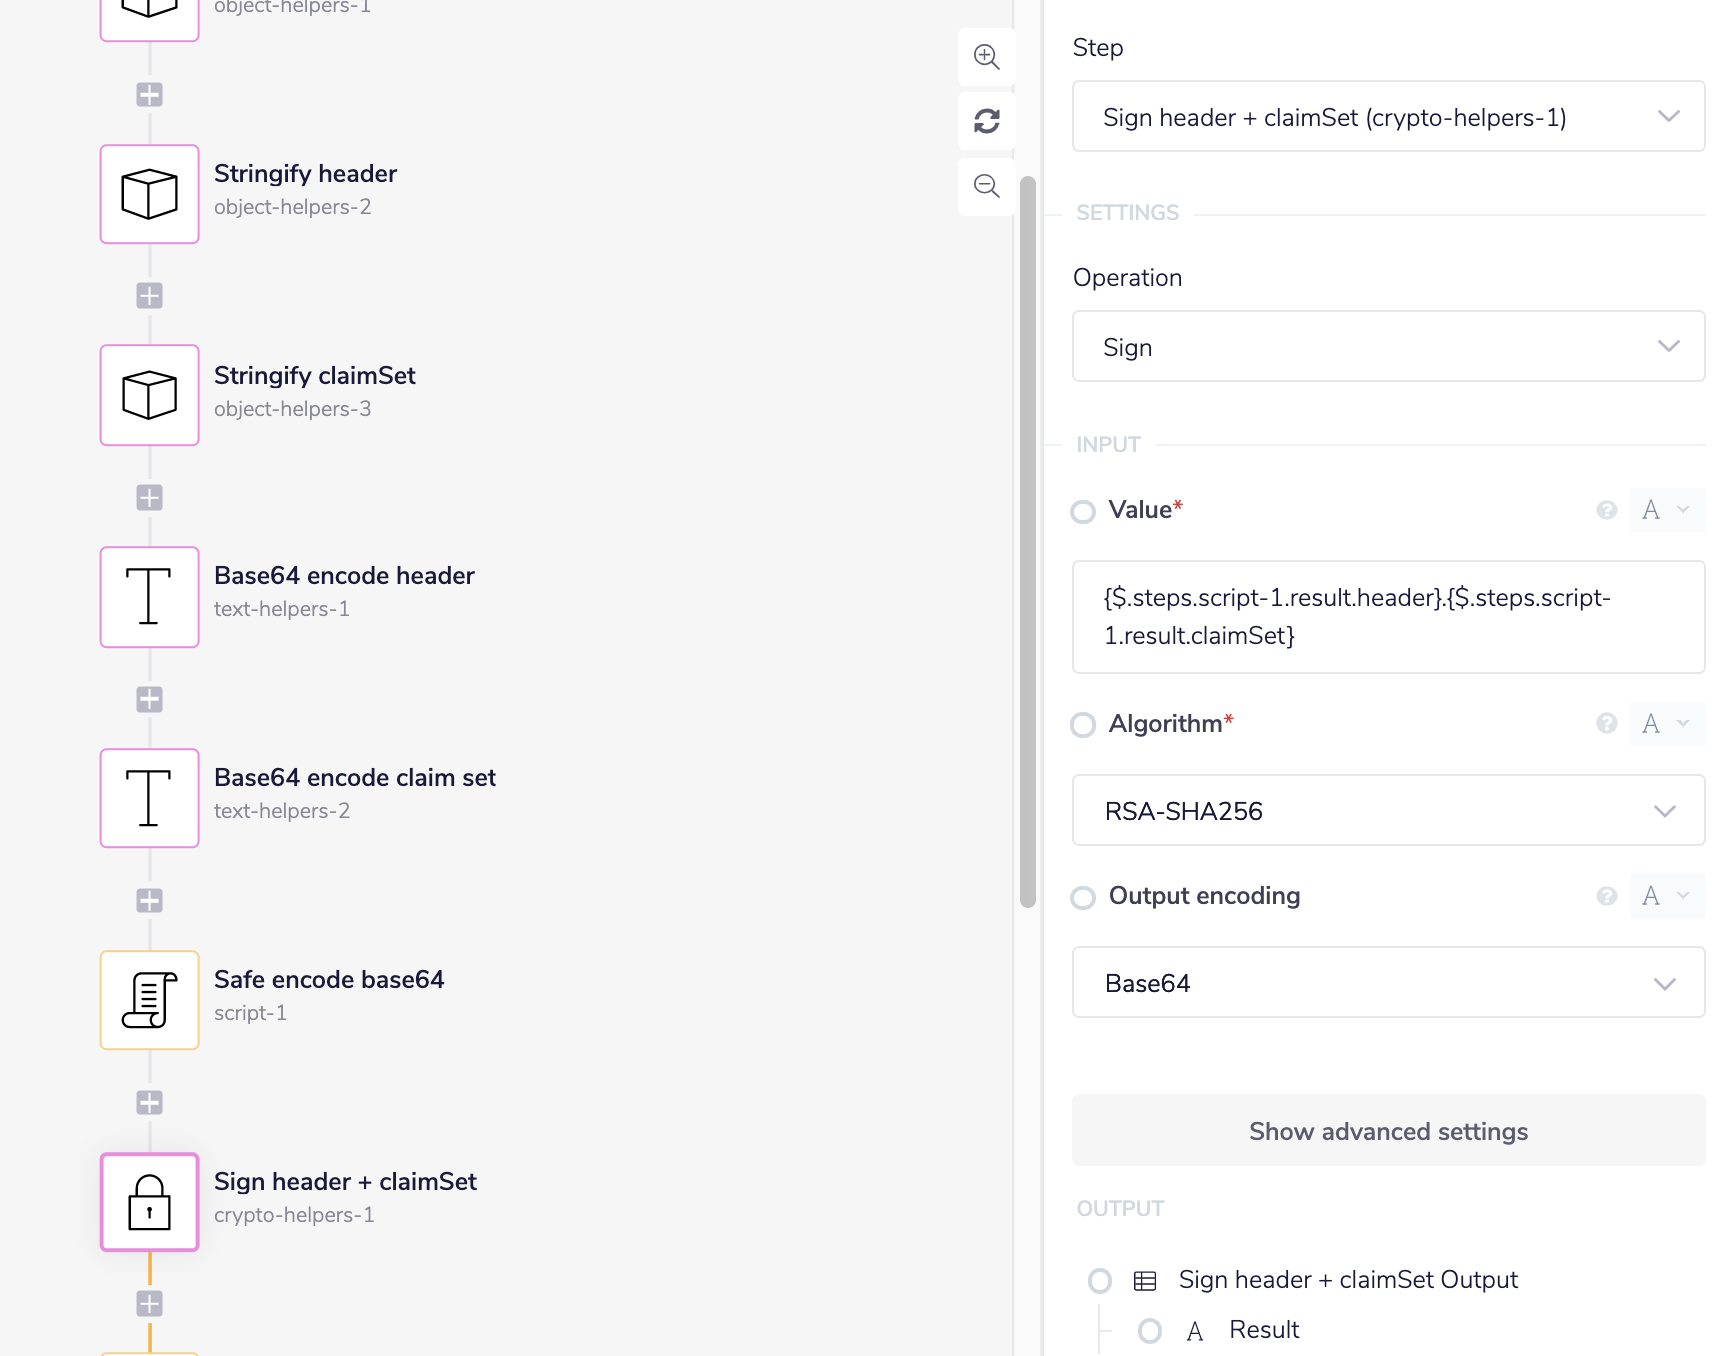Select the Stringify header cube step icon
The width and height of the screenshot is (1718, 1356).
click(150, 194)
